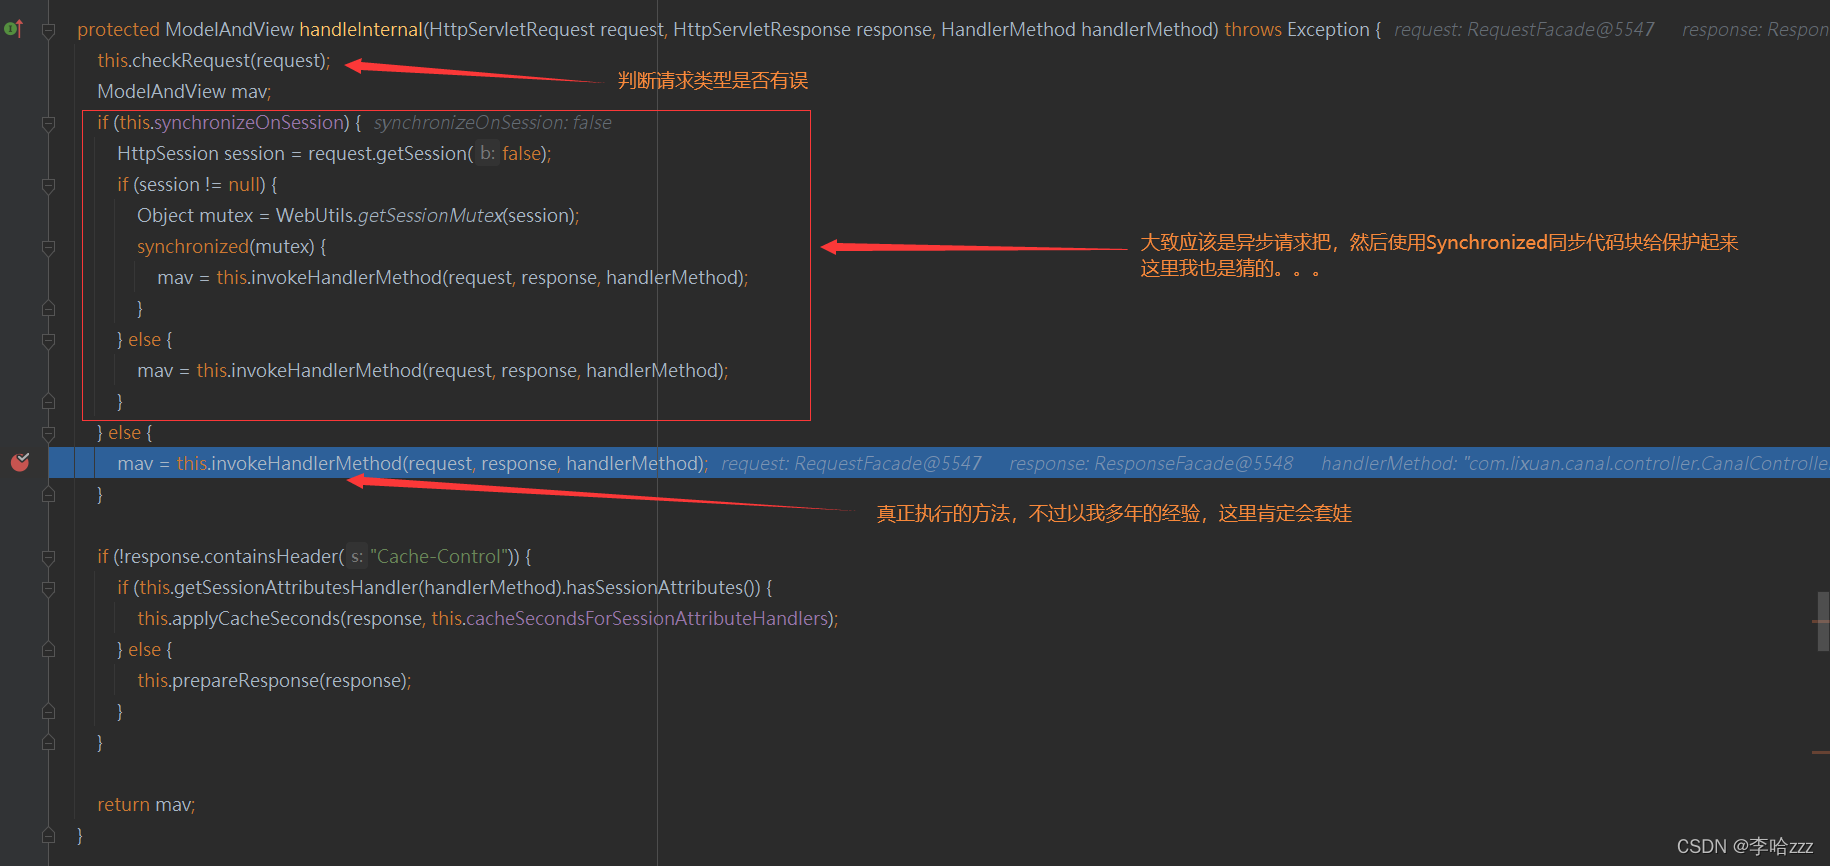Click invokeHandlerMethod inside the synchronized block
This screenshot has height=866, width=1830.
tap(346, 278)
